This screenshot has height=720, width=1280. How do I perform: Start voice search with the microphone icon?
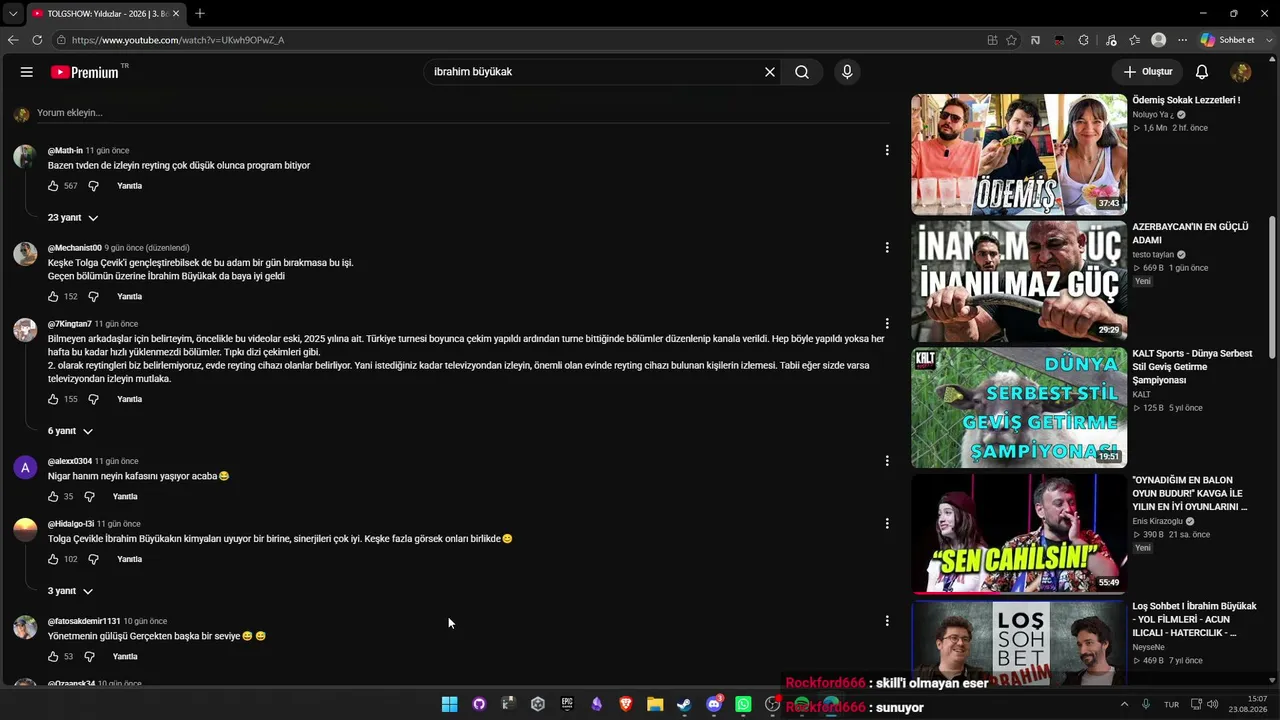847,72
